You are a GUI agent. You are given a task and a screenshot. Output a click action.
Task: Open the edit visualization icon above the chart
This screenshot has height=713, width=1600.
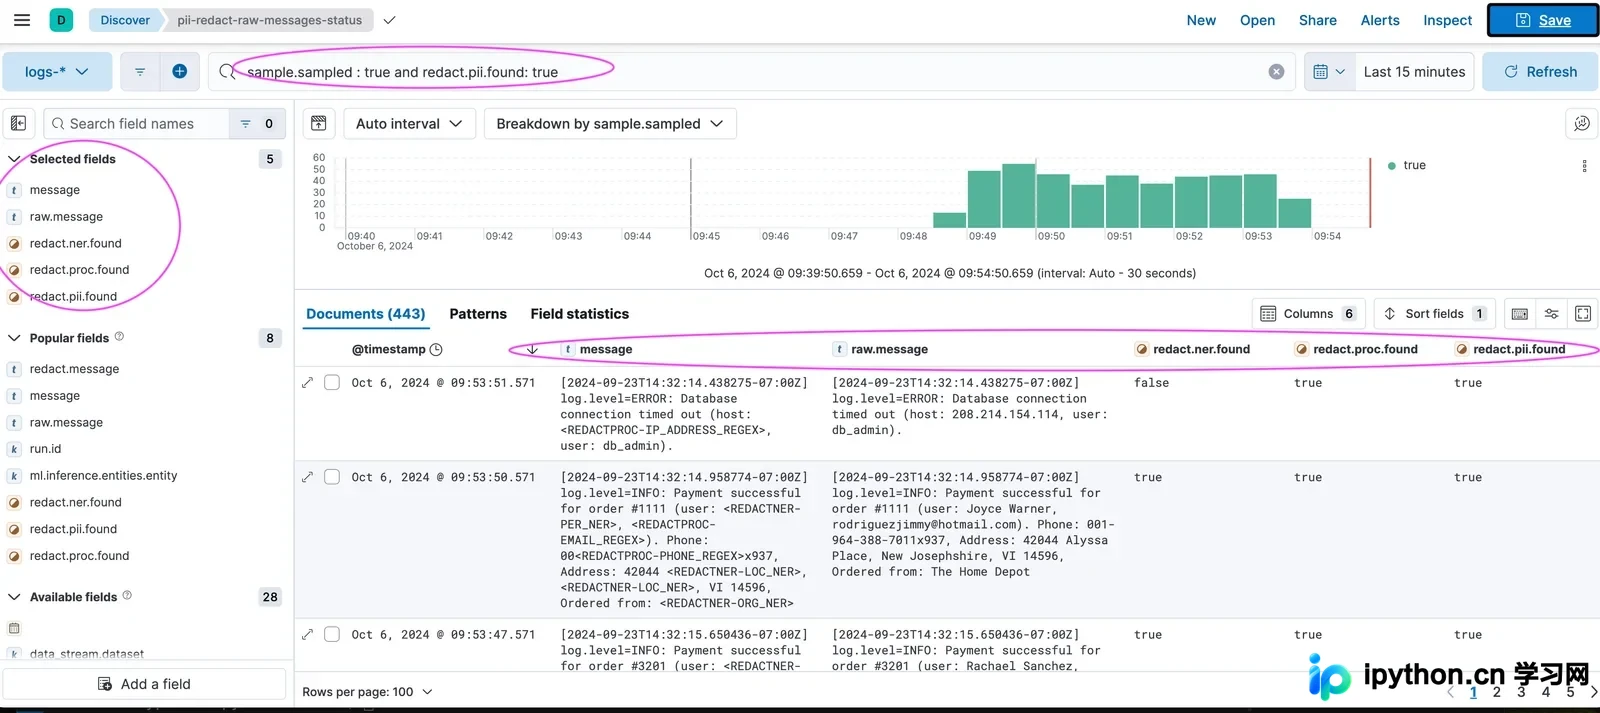point(1581,123)
